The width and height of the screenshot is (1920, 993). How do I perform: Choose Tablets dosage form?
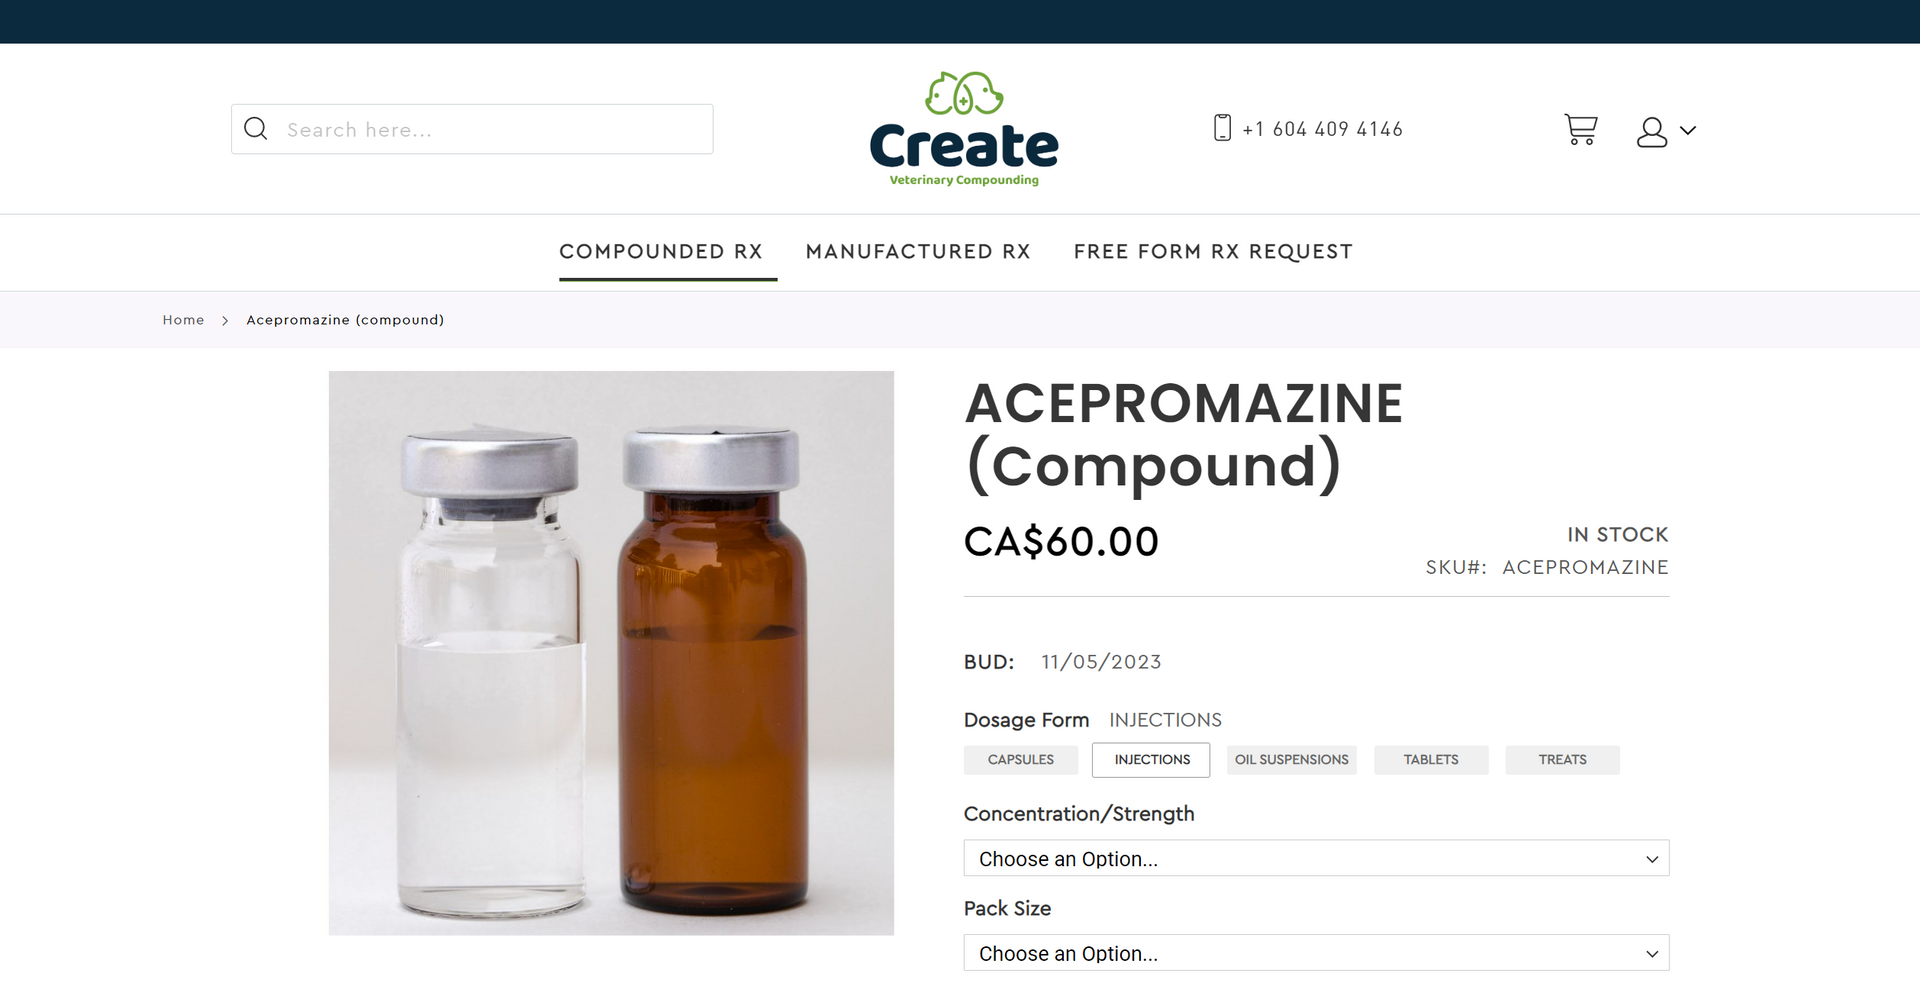point(1431,760)
